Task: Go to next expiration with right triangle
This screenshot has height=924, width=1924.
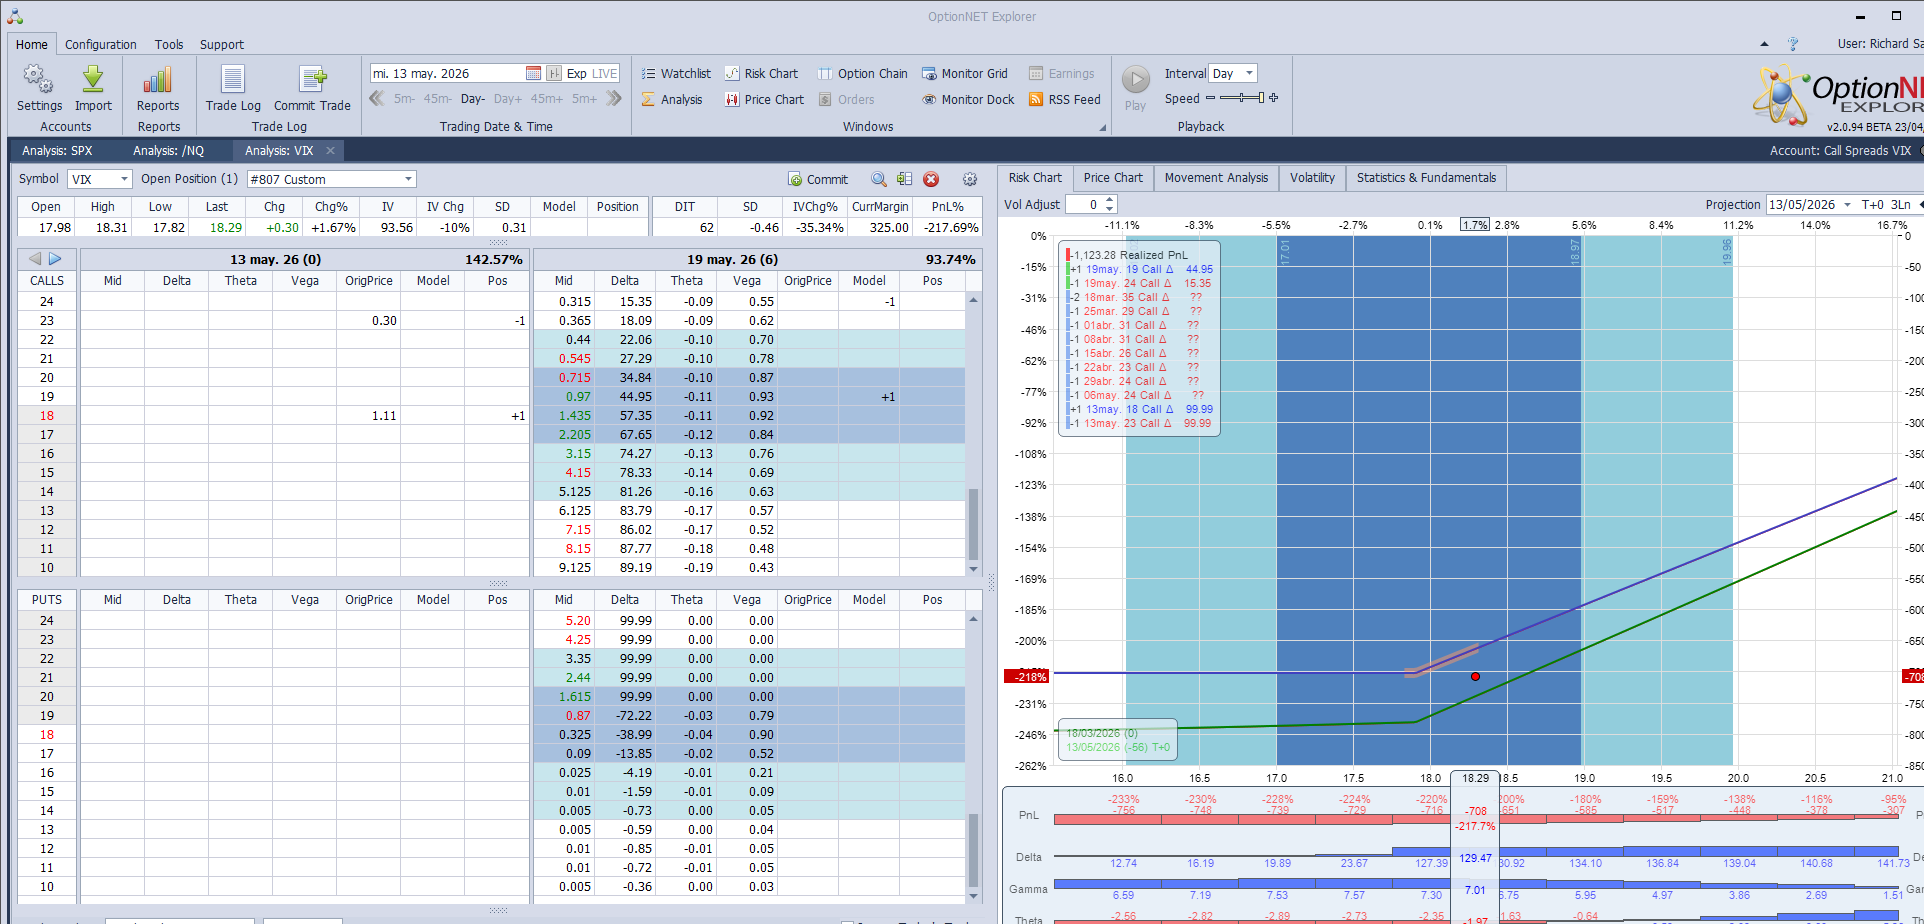Action: 55,259
